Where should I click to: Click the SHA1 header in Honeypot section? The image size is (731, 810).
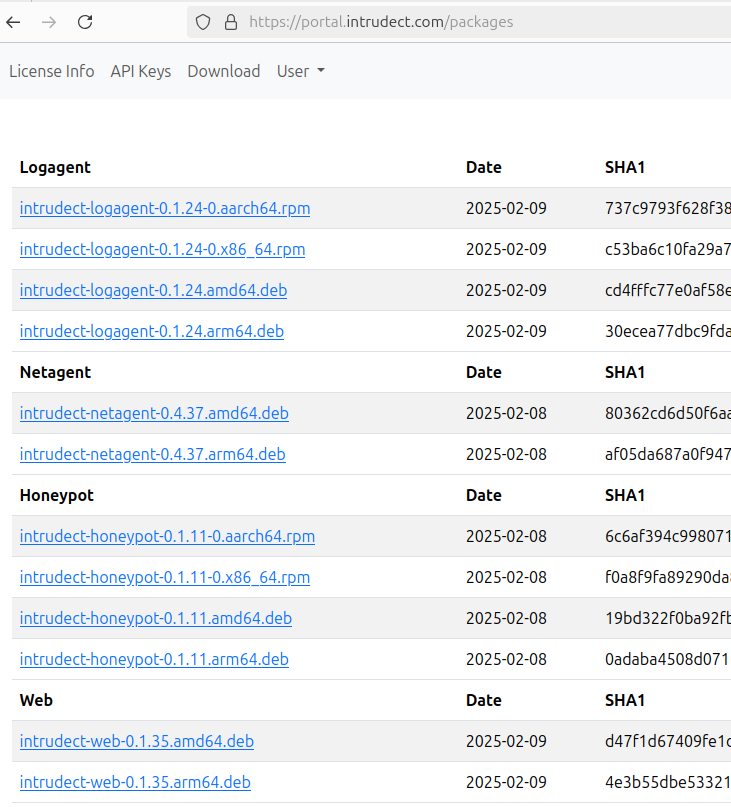coord(625,495)
